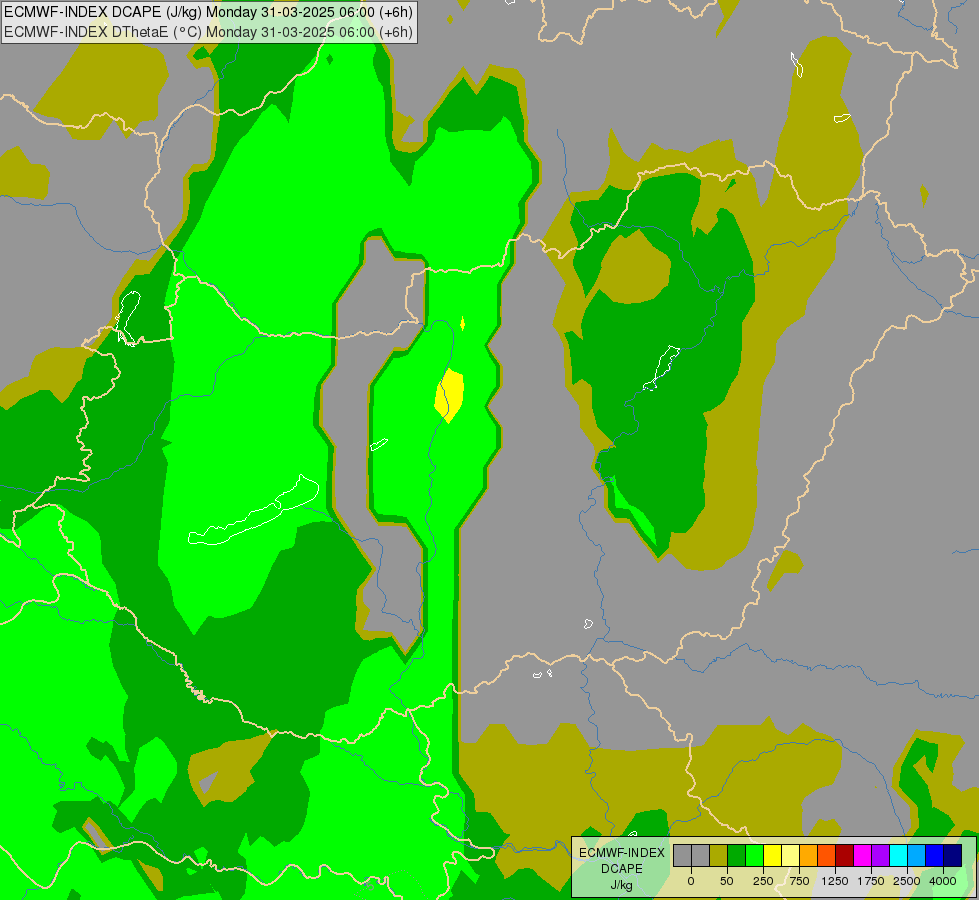Click the legend's DCAPE label

(x=622, y=869)
